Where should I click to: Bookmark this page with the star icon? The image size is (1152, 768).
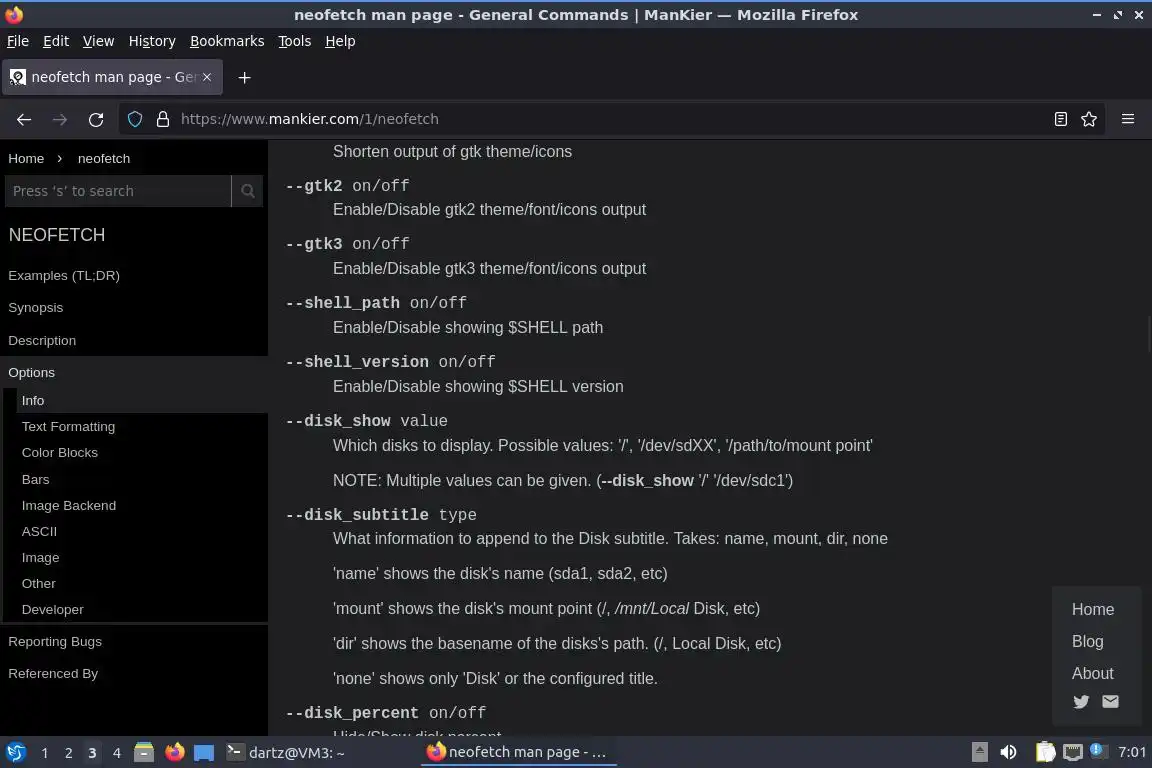(1089, 119)
